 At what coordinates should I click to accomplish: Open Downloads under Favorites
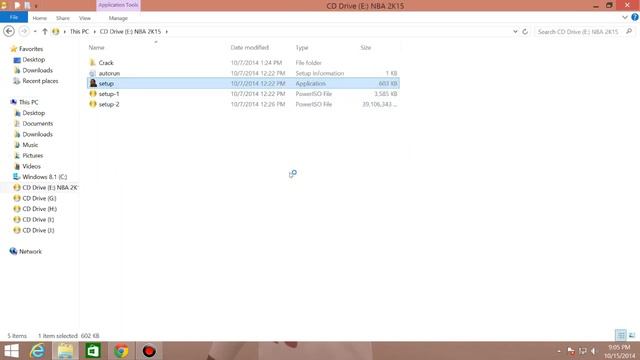tap(38, 70)
